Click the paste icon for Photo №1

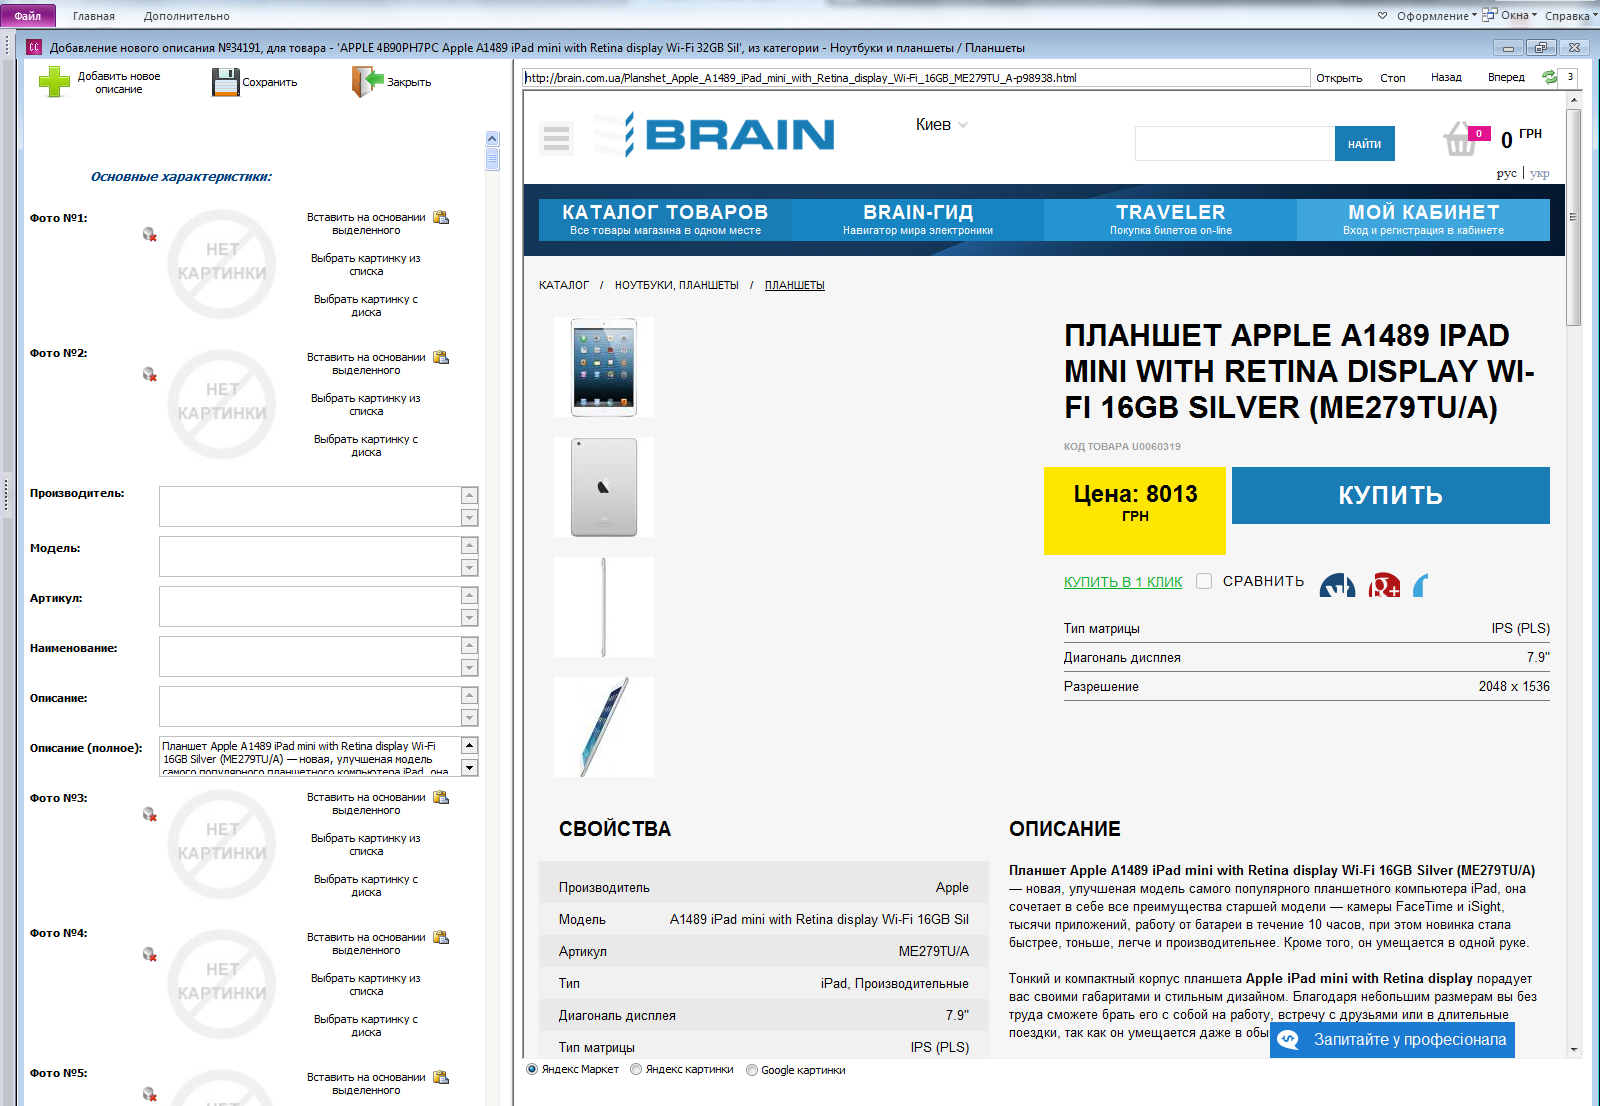(x=441, y=217)
